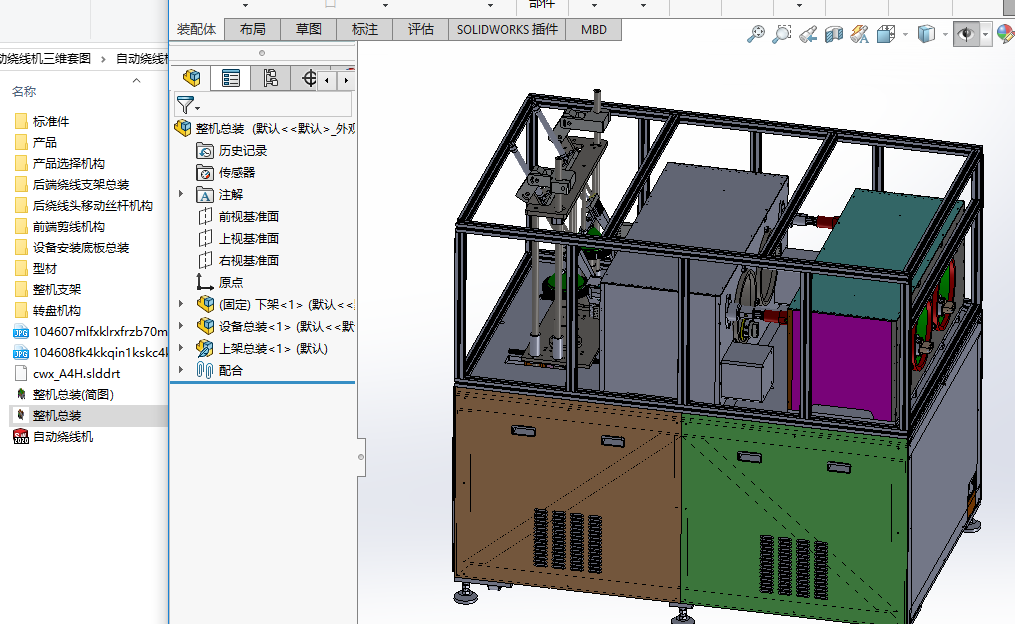Viewport: 1015px width, 624px height.
Task: Click the 原点 origin item
Action: coord(230,282)
